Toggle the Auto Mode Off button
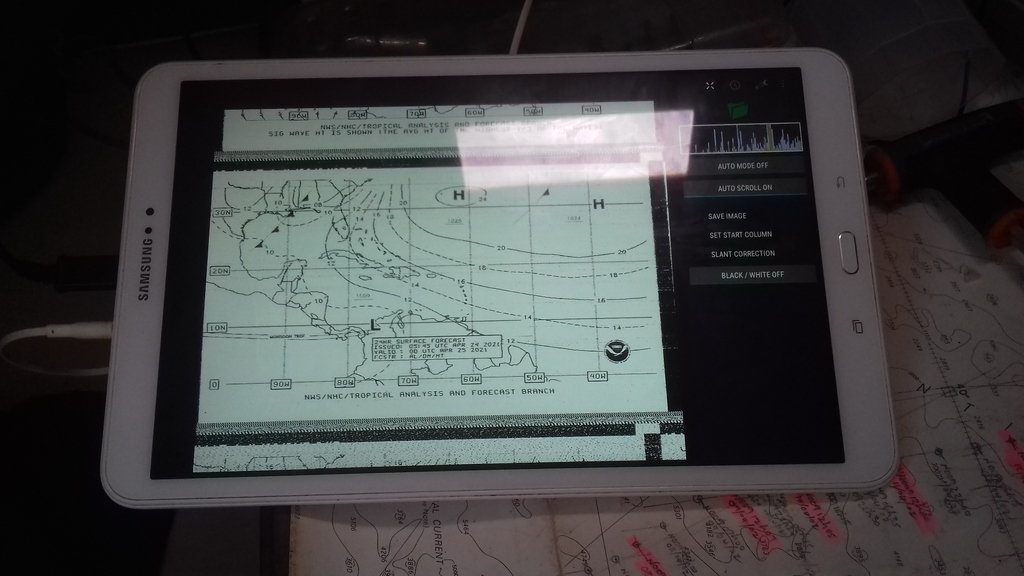The height and width of the screenshot is (576, 1024). click(743, 166)
